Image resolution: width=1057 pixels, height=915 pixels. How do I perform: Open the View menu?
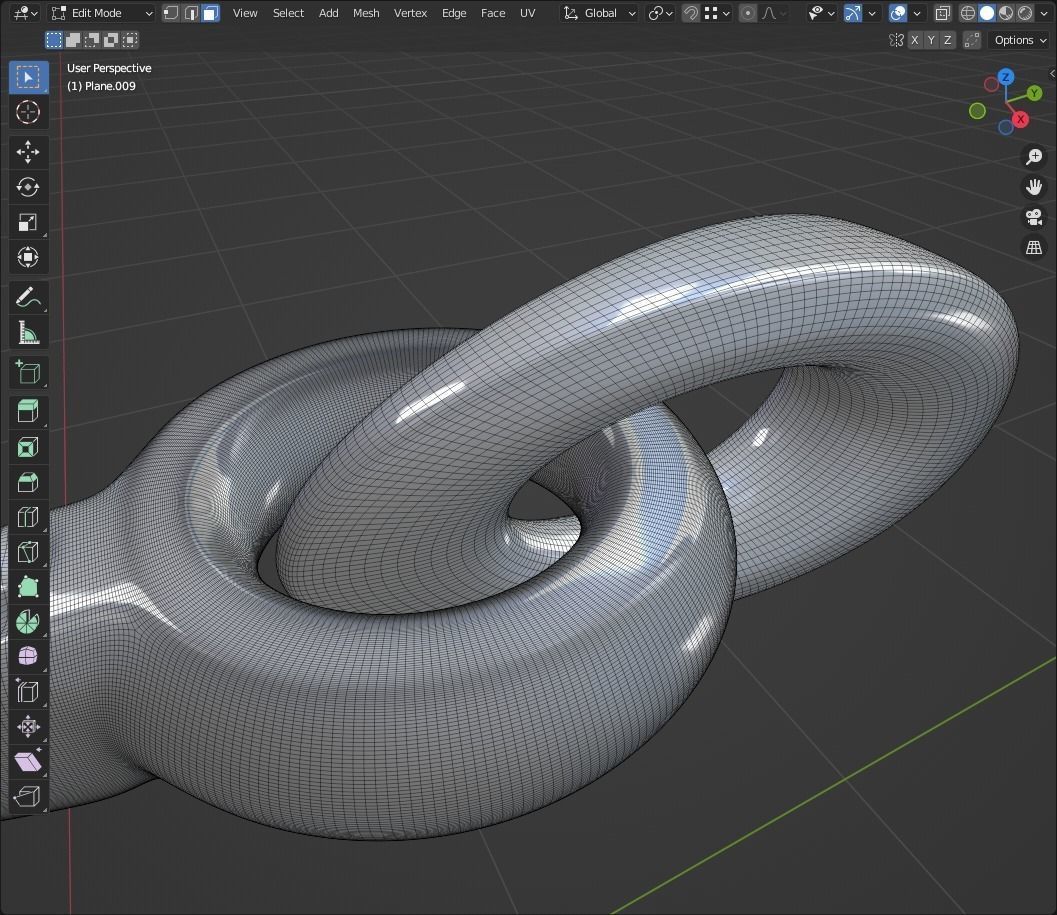pos(245,13)
